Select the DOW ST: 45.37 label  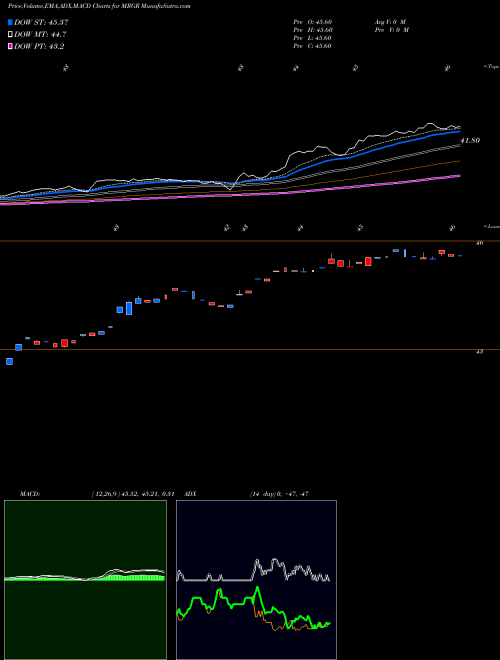(x=41, y=22)
